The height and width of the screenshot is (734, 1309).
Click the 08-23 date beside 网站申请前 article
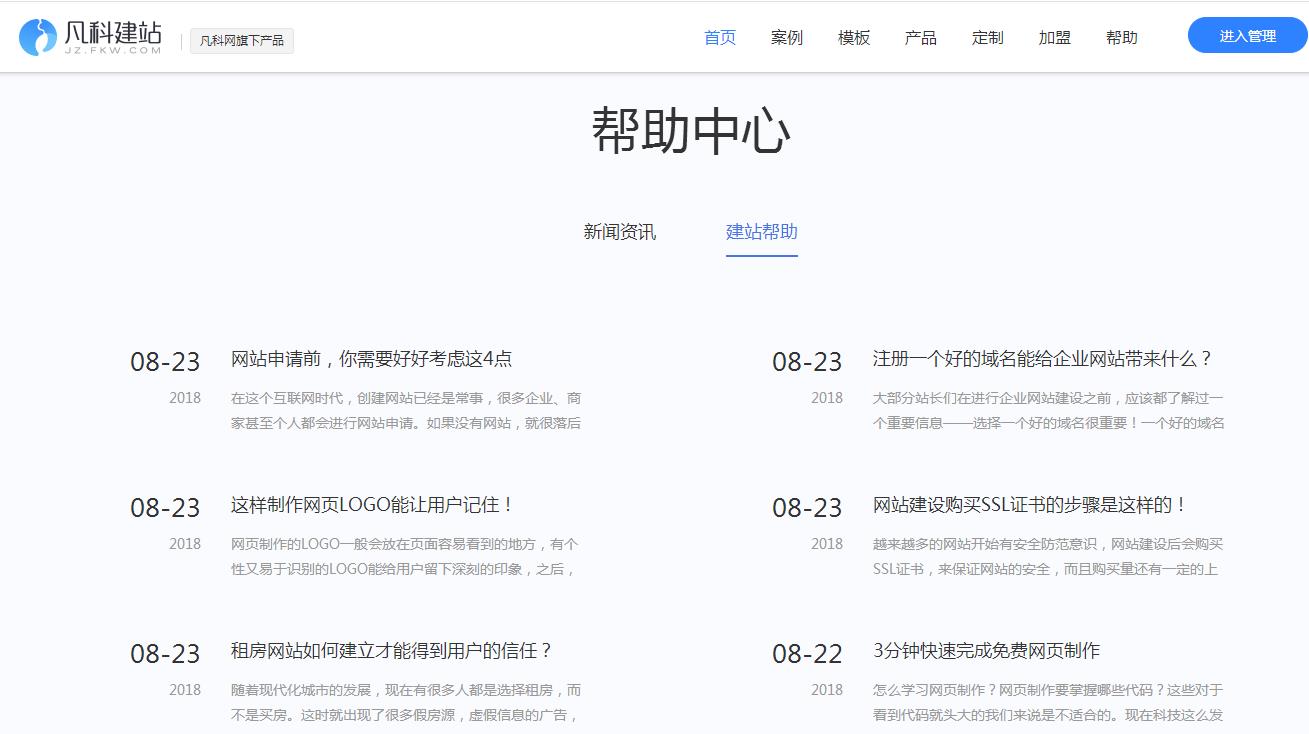[165, 362]
